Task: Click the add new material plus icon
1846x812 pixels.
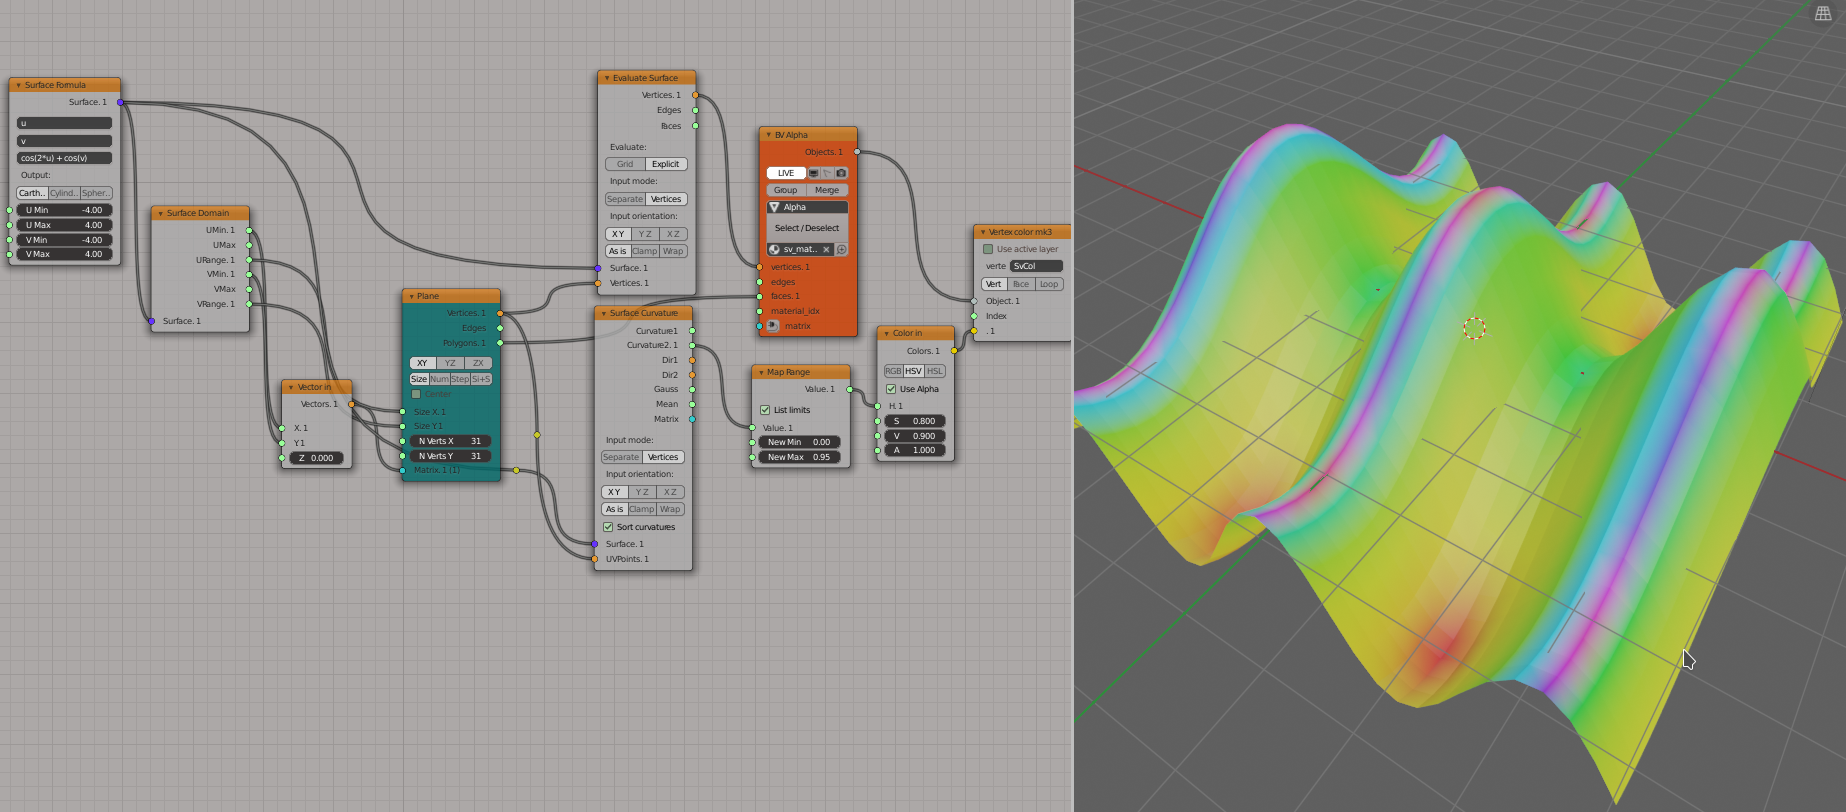Action: 842,250
